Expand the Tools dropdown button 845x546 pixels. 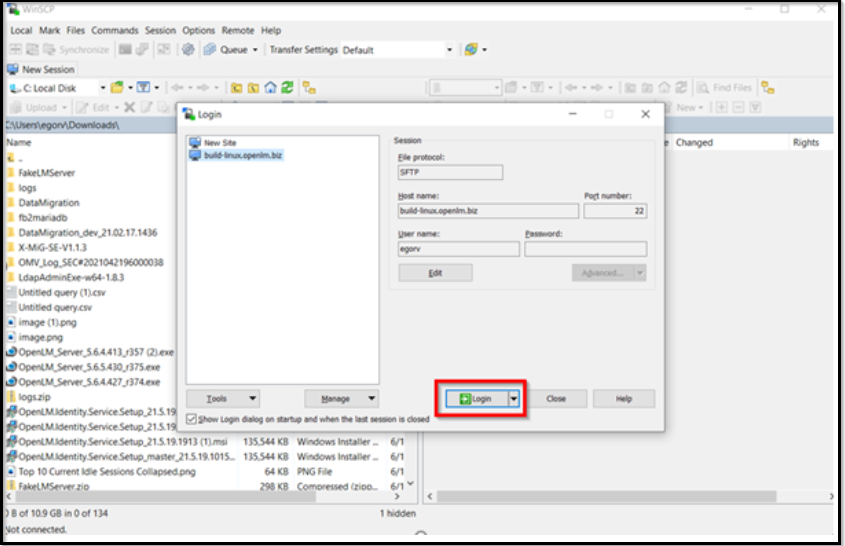click(223, 398)
